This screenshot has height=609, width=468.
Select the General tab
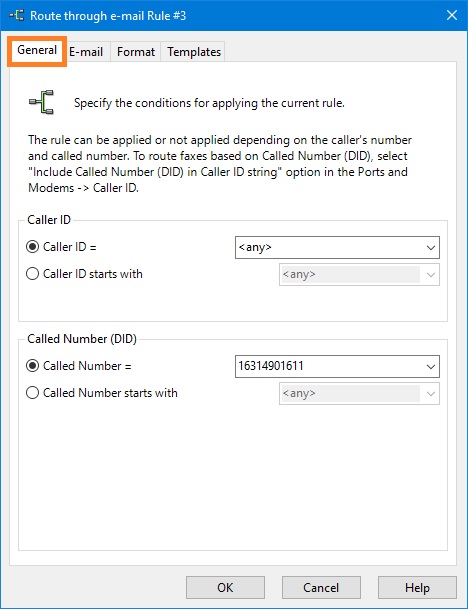point(37,50)
